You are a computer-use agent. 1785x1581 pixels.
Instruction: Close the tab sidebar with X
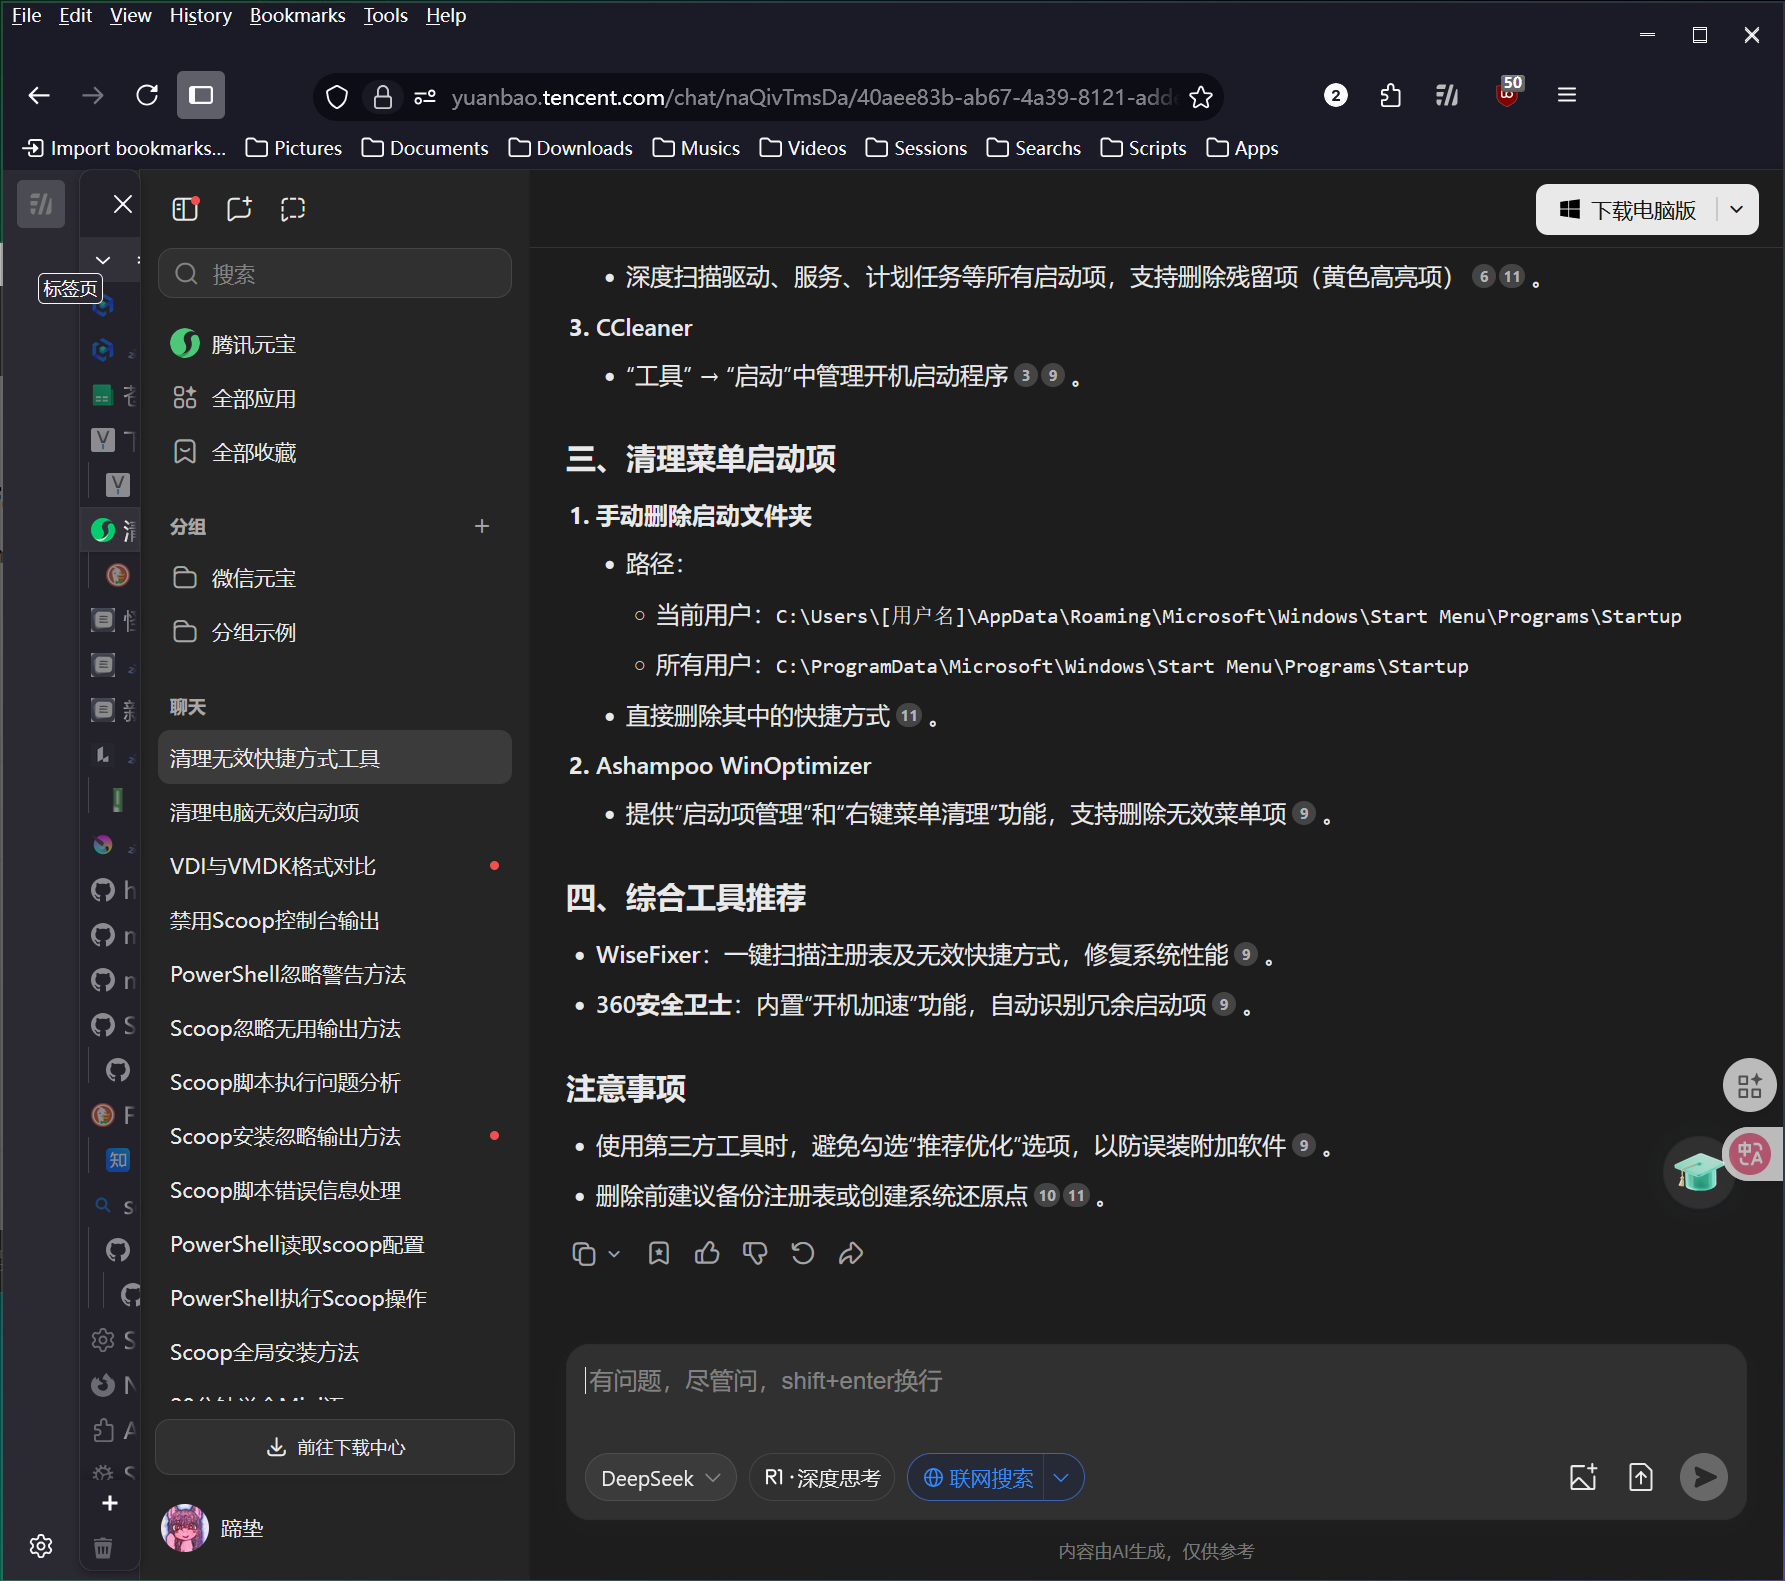123,205
